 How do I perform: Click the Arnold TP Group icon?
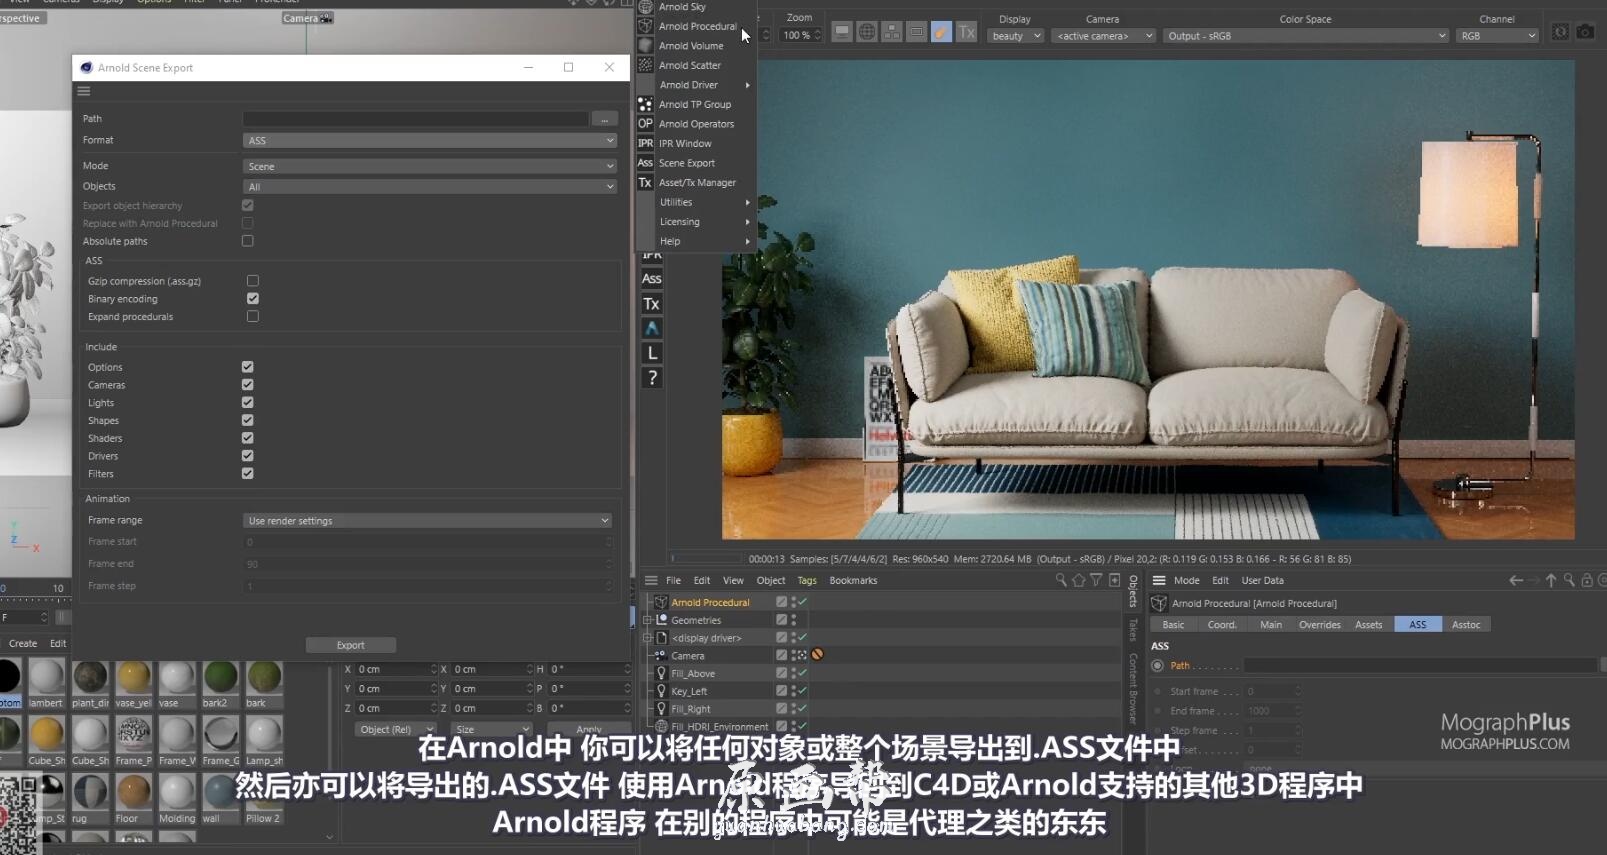(x=645, y=104)
